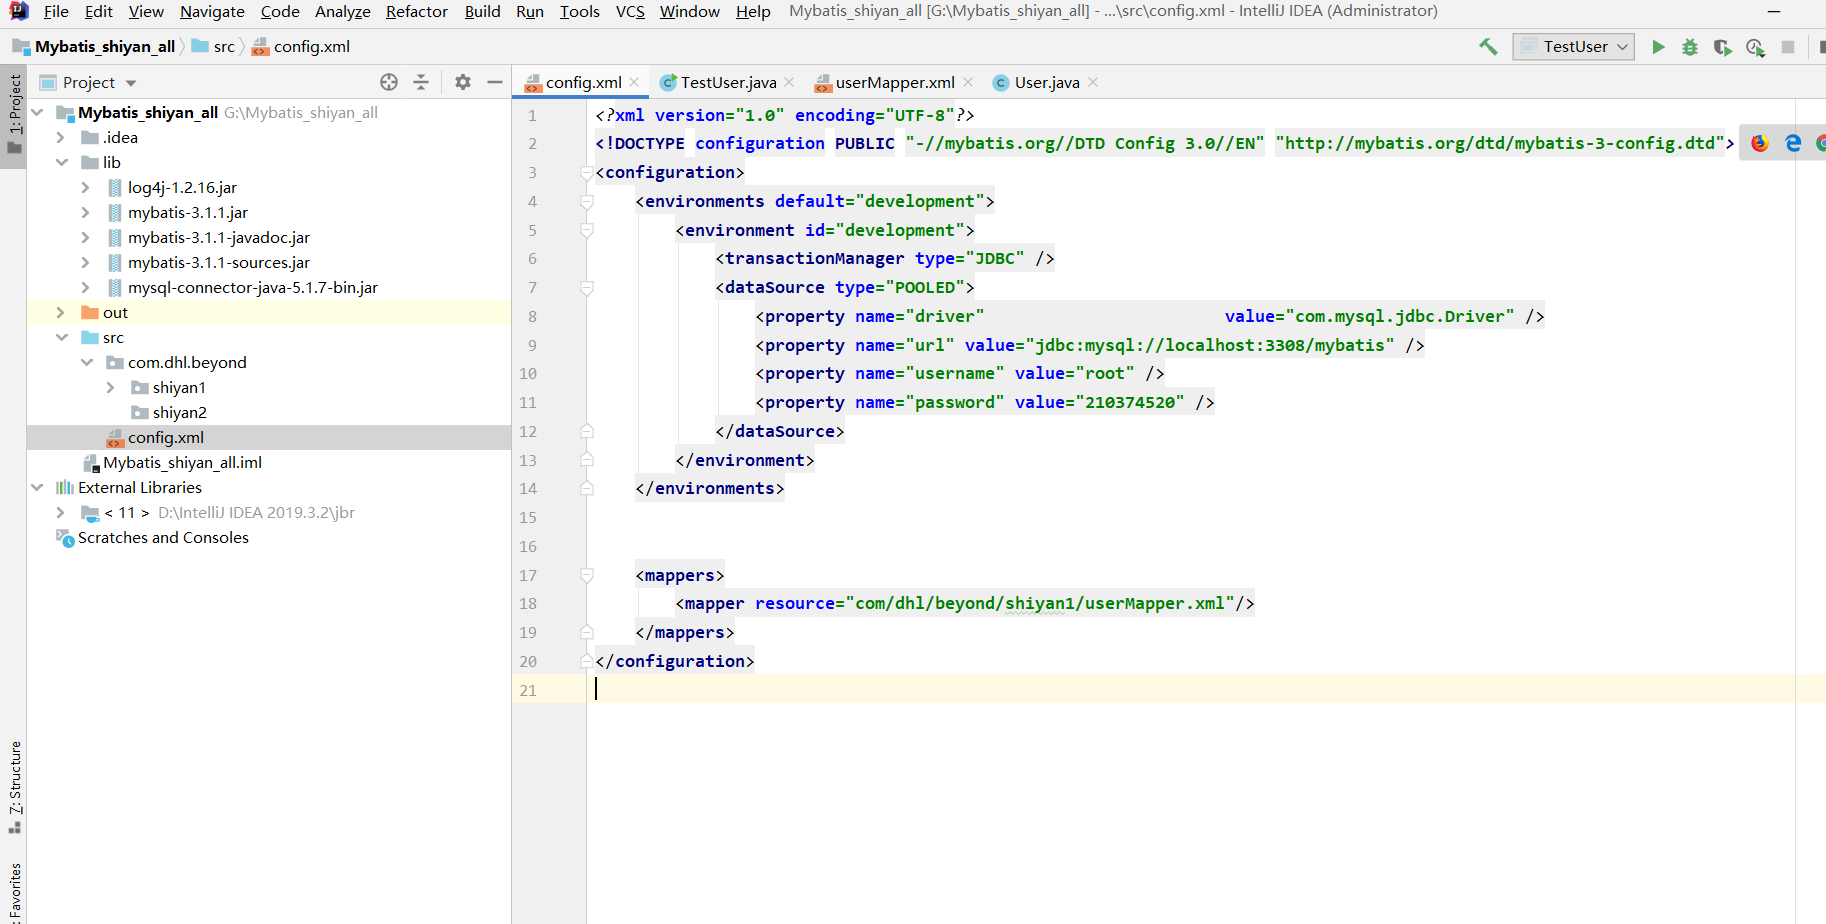Run with Coverage shield icon
Viewport: 1826px width, 924px height.
coord(1722,47)
